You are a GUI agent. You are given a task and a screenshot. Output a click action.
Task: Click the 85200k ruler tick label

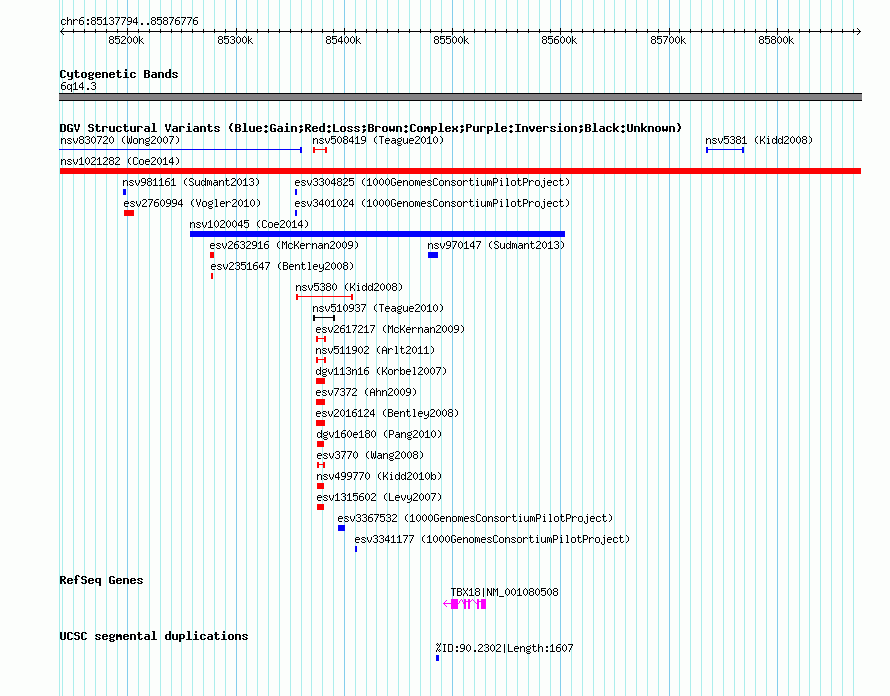click(126, 40)
